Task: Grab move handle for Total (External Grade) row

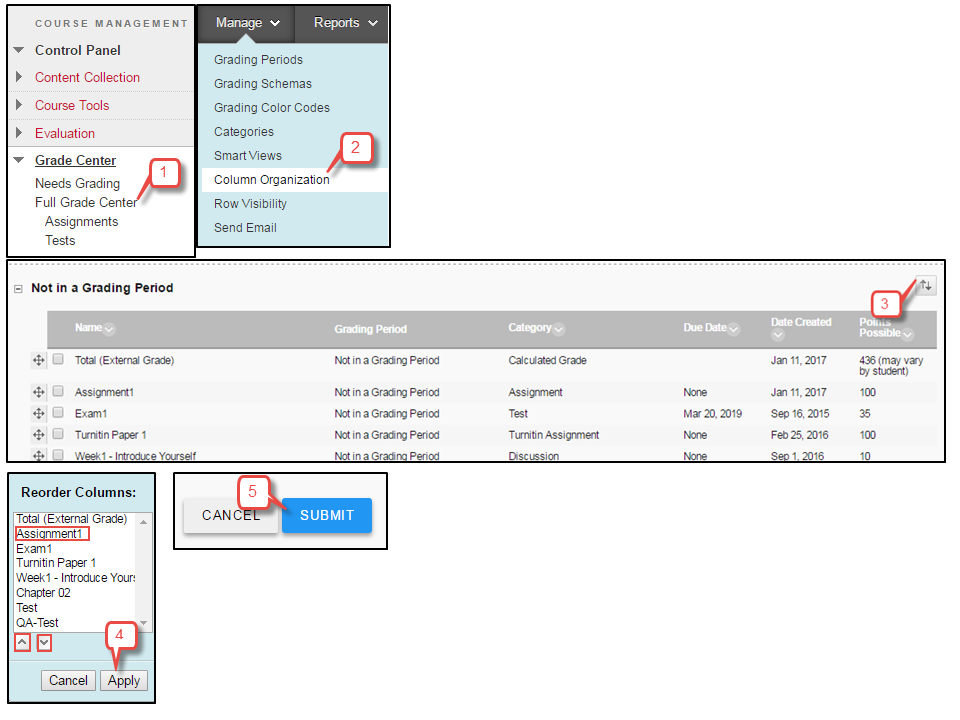Action: point(39,360)
